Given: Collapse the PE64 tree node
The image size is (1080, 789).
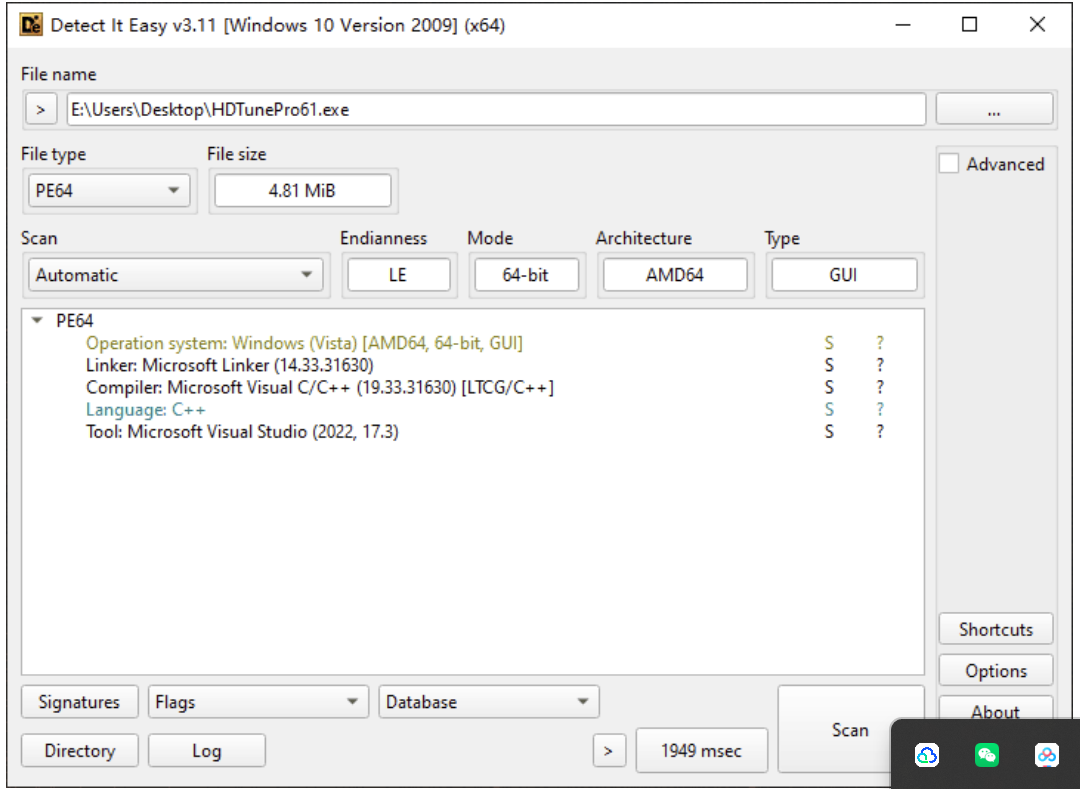Looking at the screenshot, I should coord(37,321).
